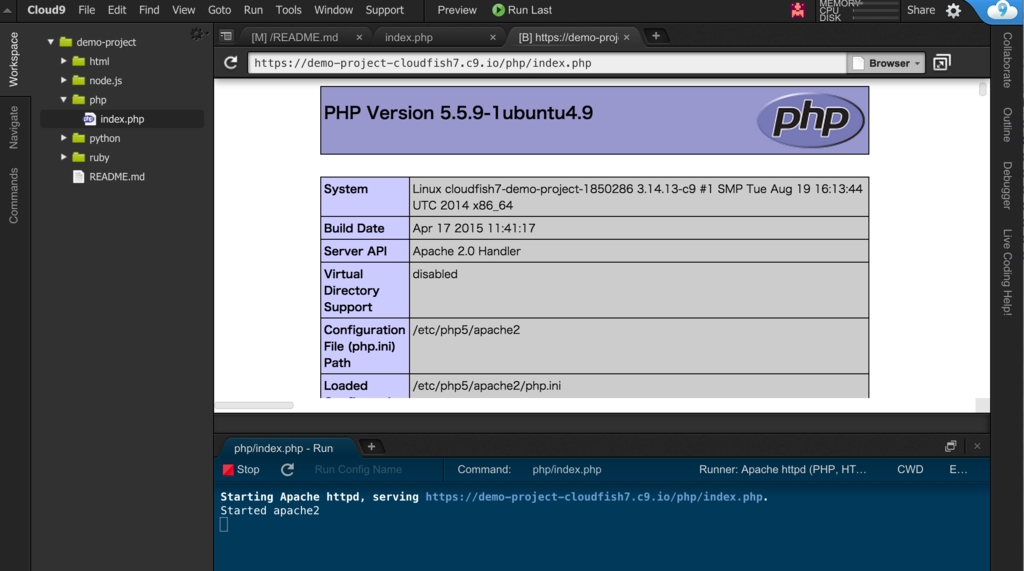Expand the ruby folder
The width and height of the screenshot is (1024, 571).
[x=63, y=157]
